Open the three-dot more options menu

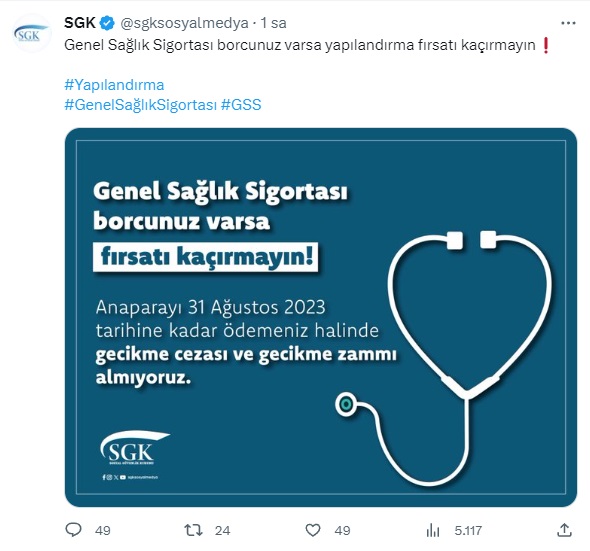click(568, 23)
